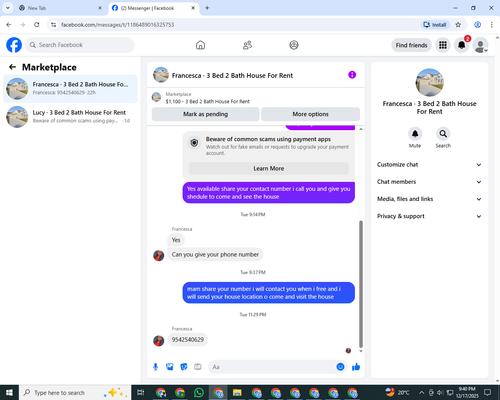The height and width of the screenshot is (400, 500).
Task: Go back with browser back arrow
Action: pyautogui.click(x=9, y=25)
